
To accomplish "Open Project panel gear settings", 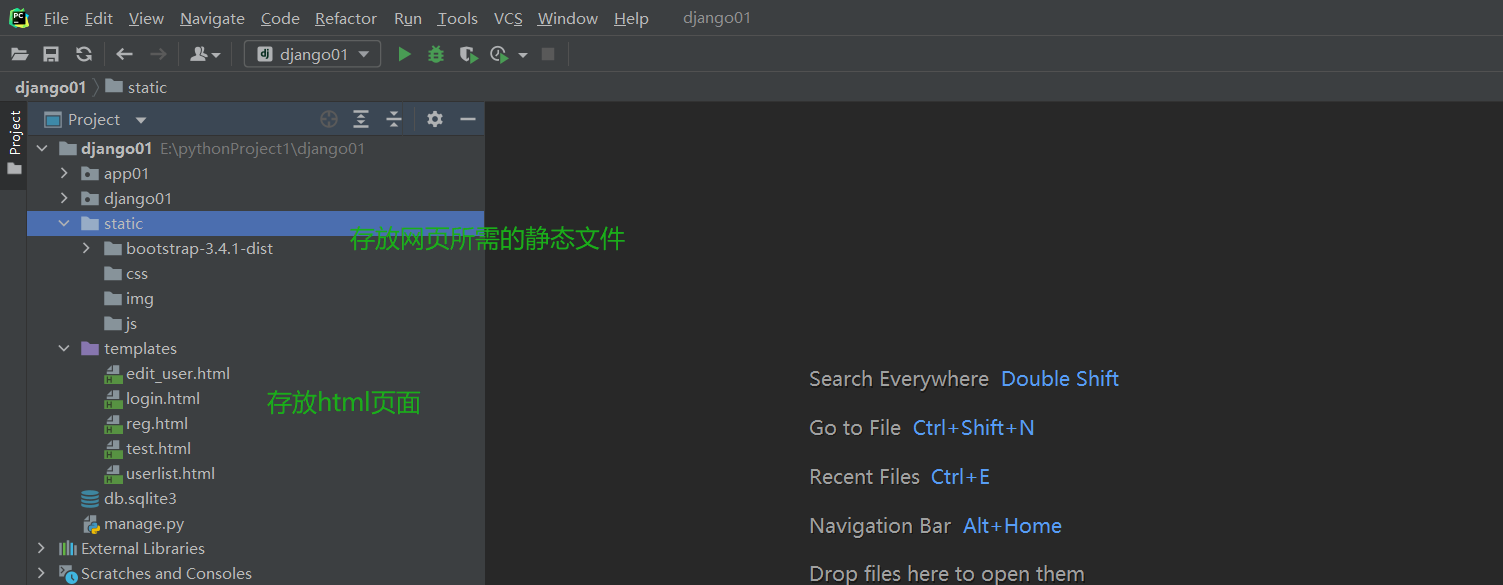I will click(434, 119).
